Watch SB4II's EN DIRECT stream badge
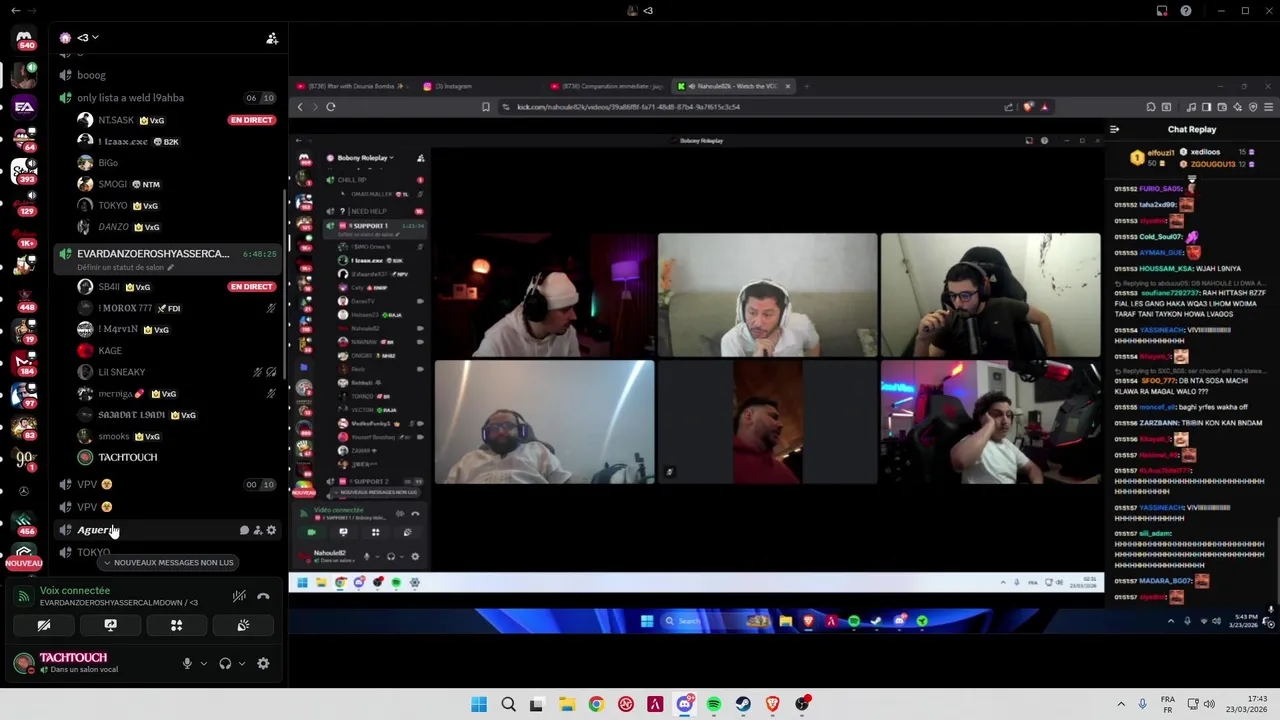The image size is (1280, 720). point(251,287)
